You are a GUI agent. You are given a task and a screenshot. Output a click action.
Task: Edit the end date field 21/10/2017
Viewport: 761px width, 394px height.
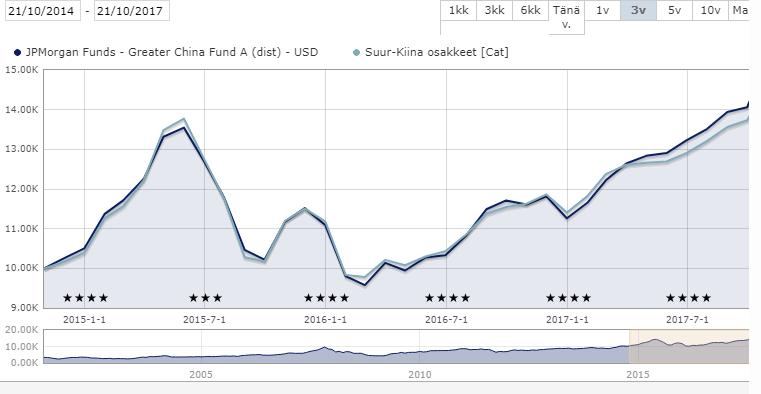point(132,11)
